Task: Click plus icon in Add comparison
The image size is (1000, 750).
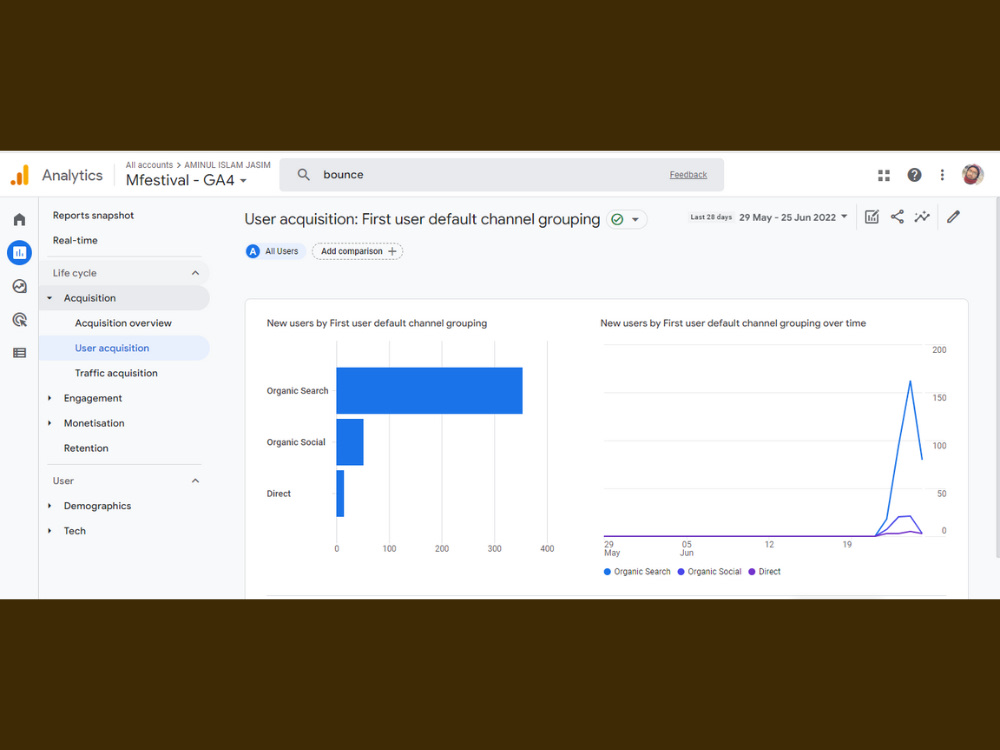Action: 392,251
